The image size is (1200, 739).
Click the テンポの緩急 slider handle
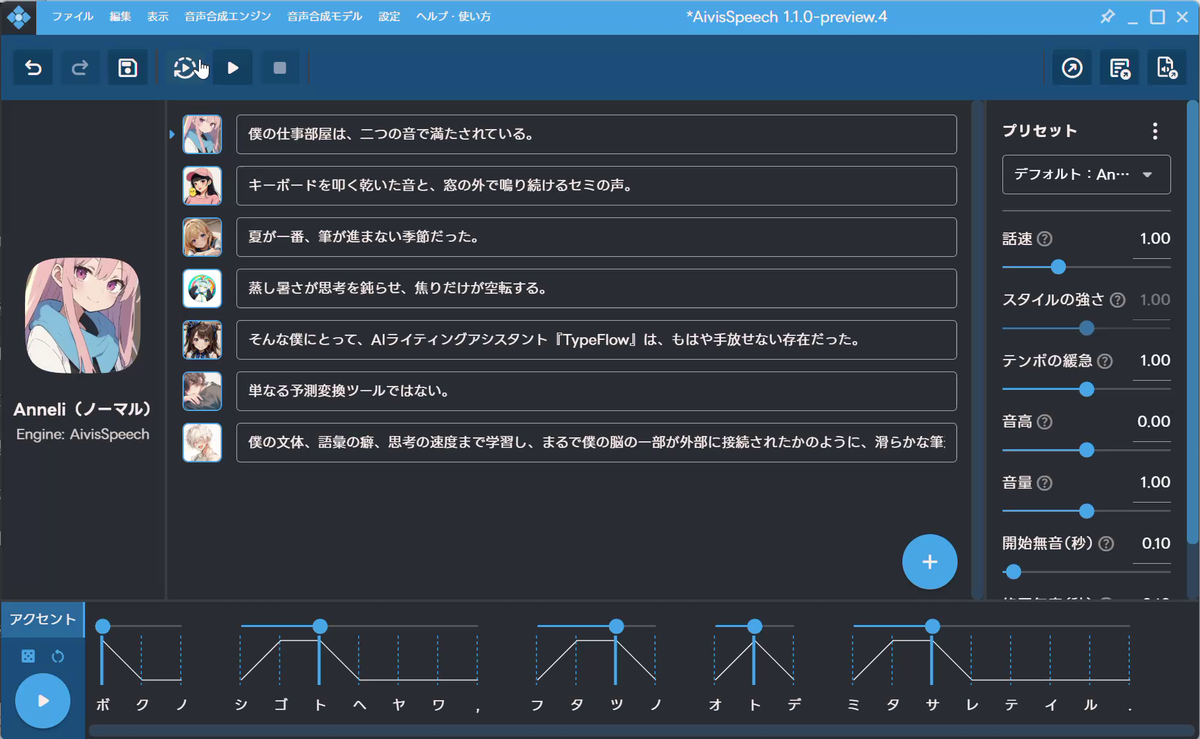[x=1087, y=389]
